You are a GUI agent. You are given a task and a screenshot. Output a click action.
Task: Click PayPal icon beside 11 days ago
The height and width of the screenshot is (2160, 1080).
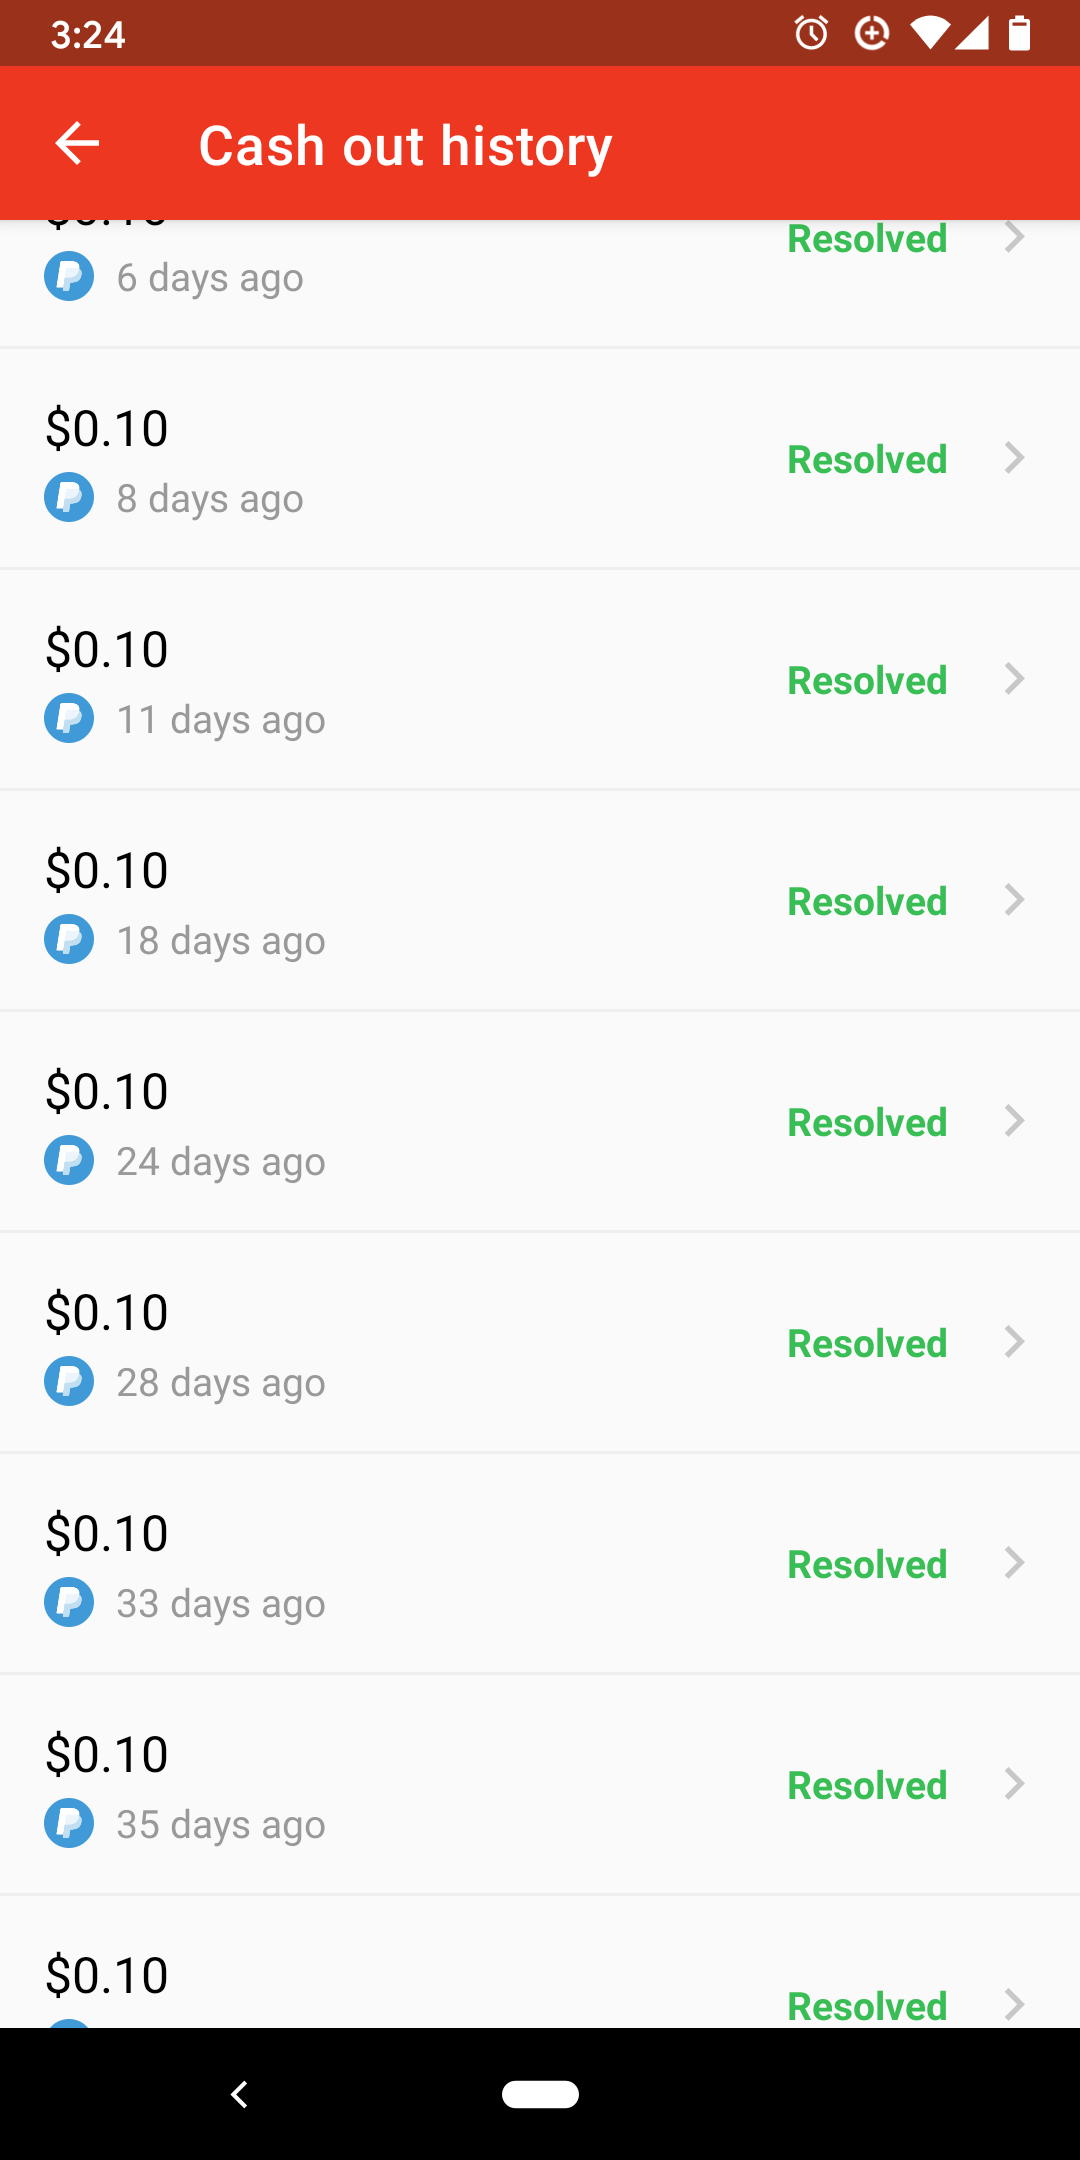pyautogui.click(x=69, y=719)
